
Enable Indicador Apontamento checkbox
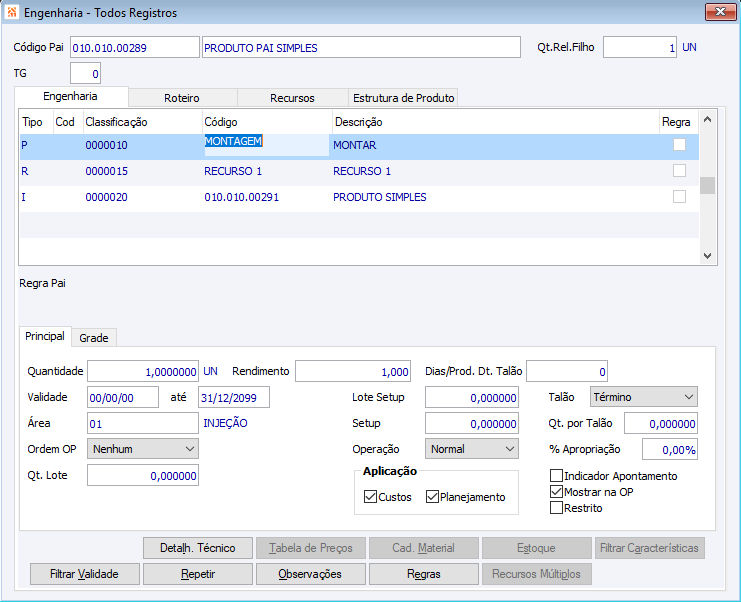tap(557, 476)
